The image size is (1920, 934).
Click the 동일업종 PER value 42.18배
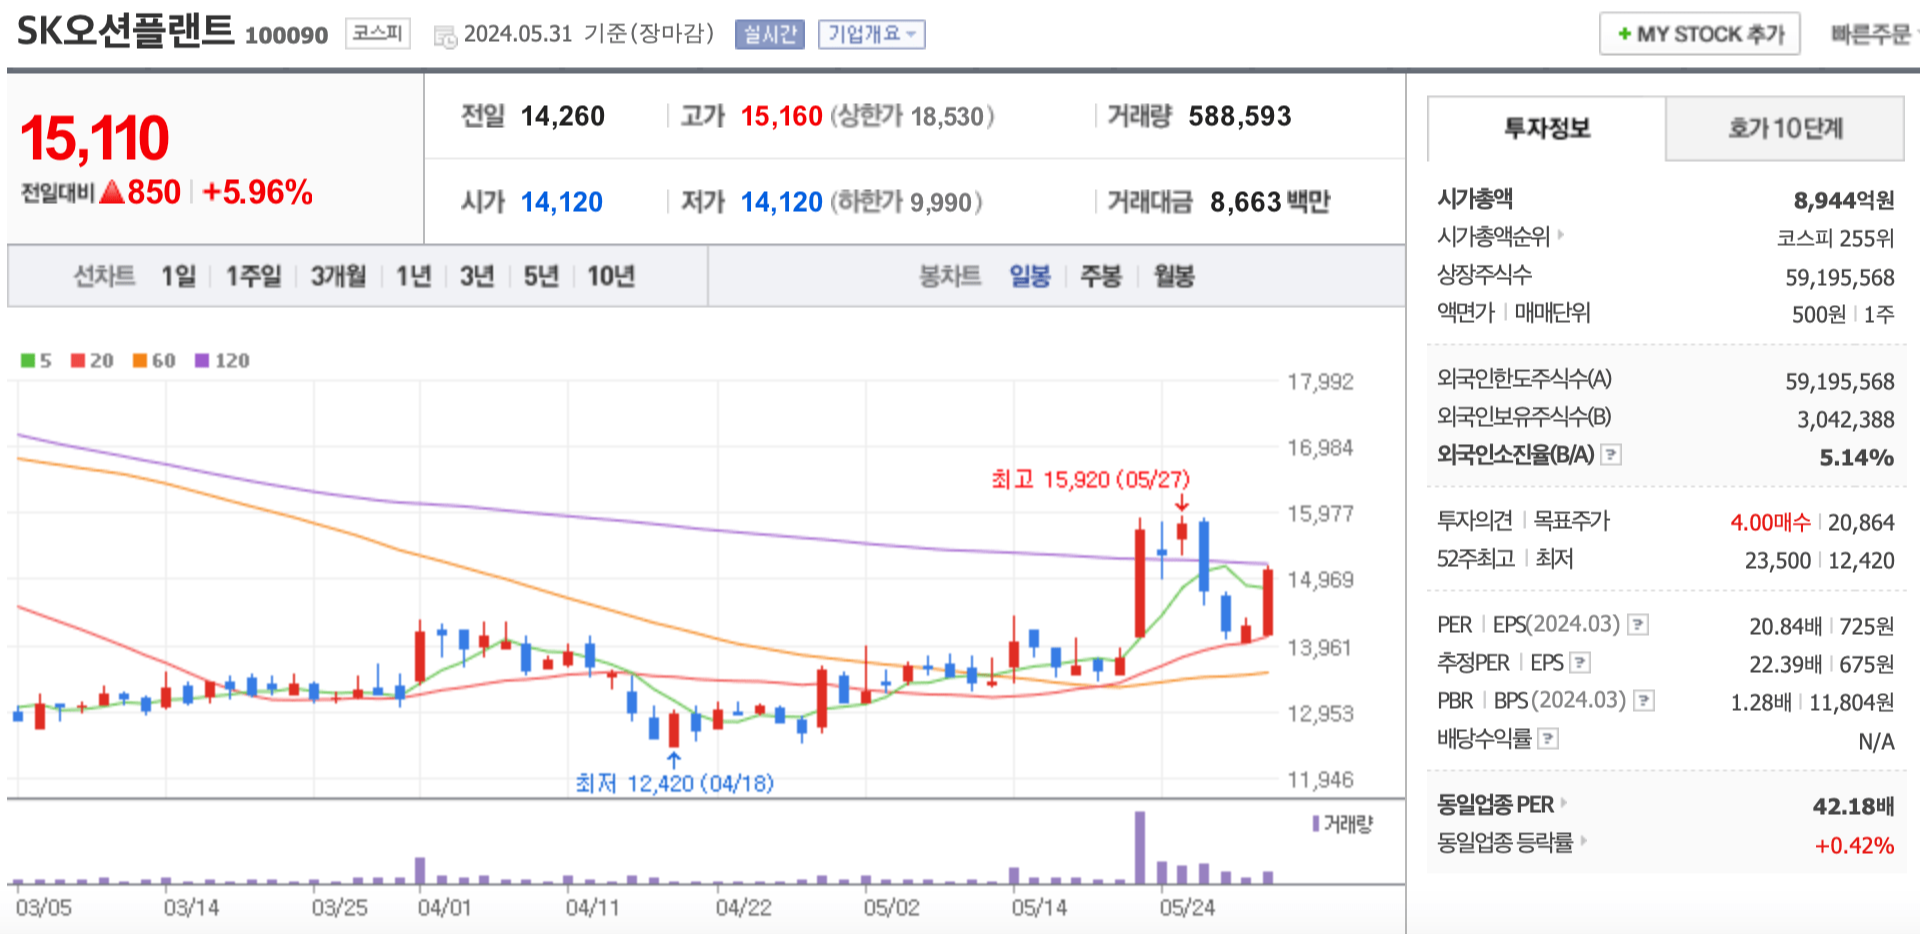click(x=1854, y=806)
